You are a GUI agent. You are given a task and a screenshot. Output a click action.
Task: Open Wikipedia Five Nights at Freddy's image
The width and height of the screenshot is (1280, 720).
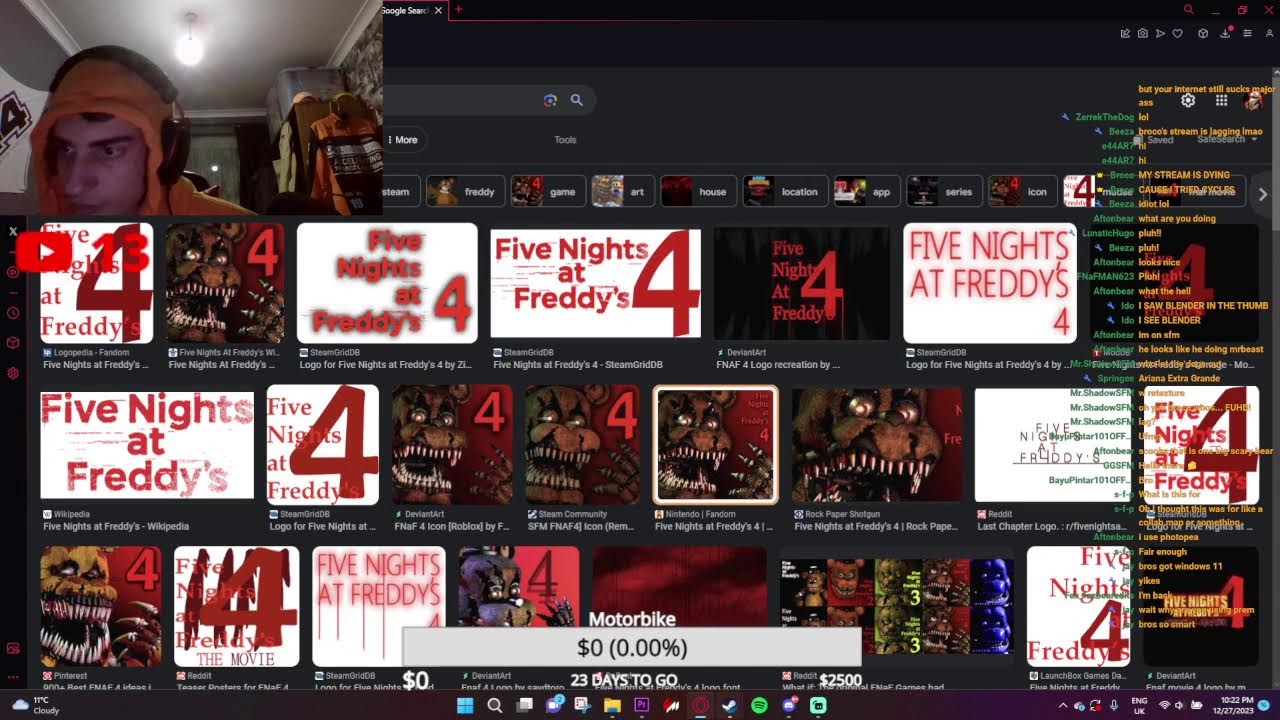pos(147,445)
